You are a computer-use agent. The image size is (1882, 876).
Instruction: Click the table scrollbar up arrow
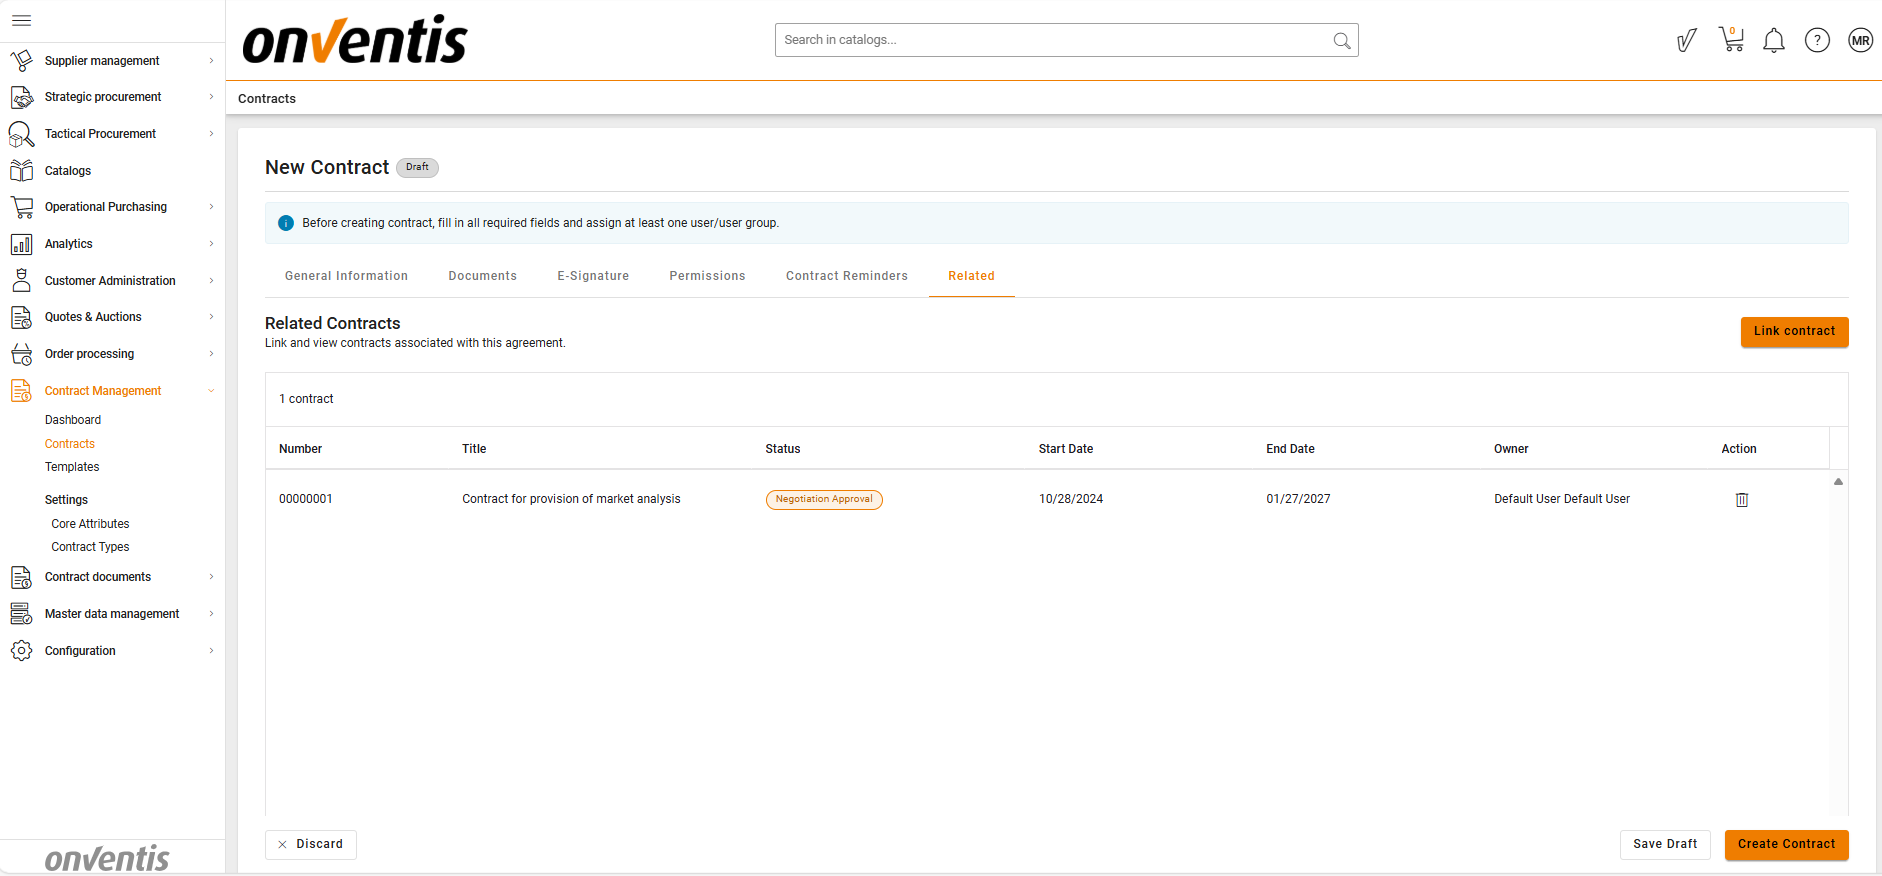[x=1838, y=482]
